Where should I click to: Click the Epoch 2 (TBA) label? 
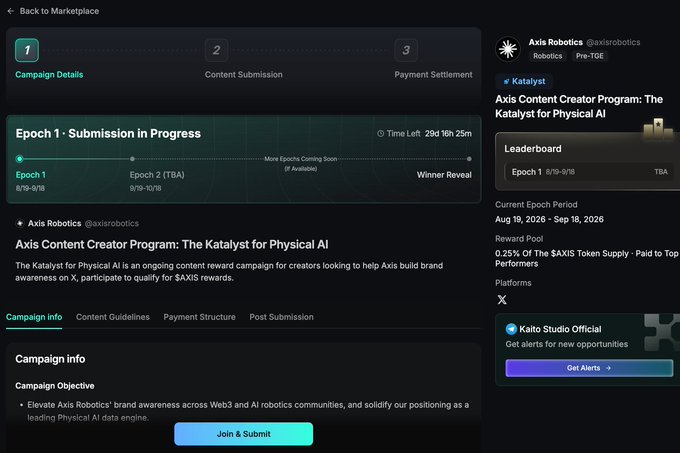pos(157,175)
